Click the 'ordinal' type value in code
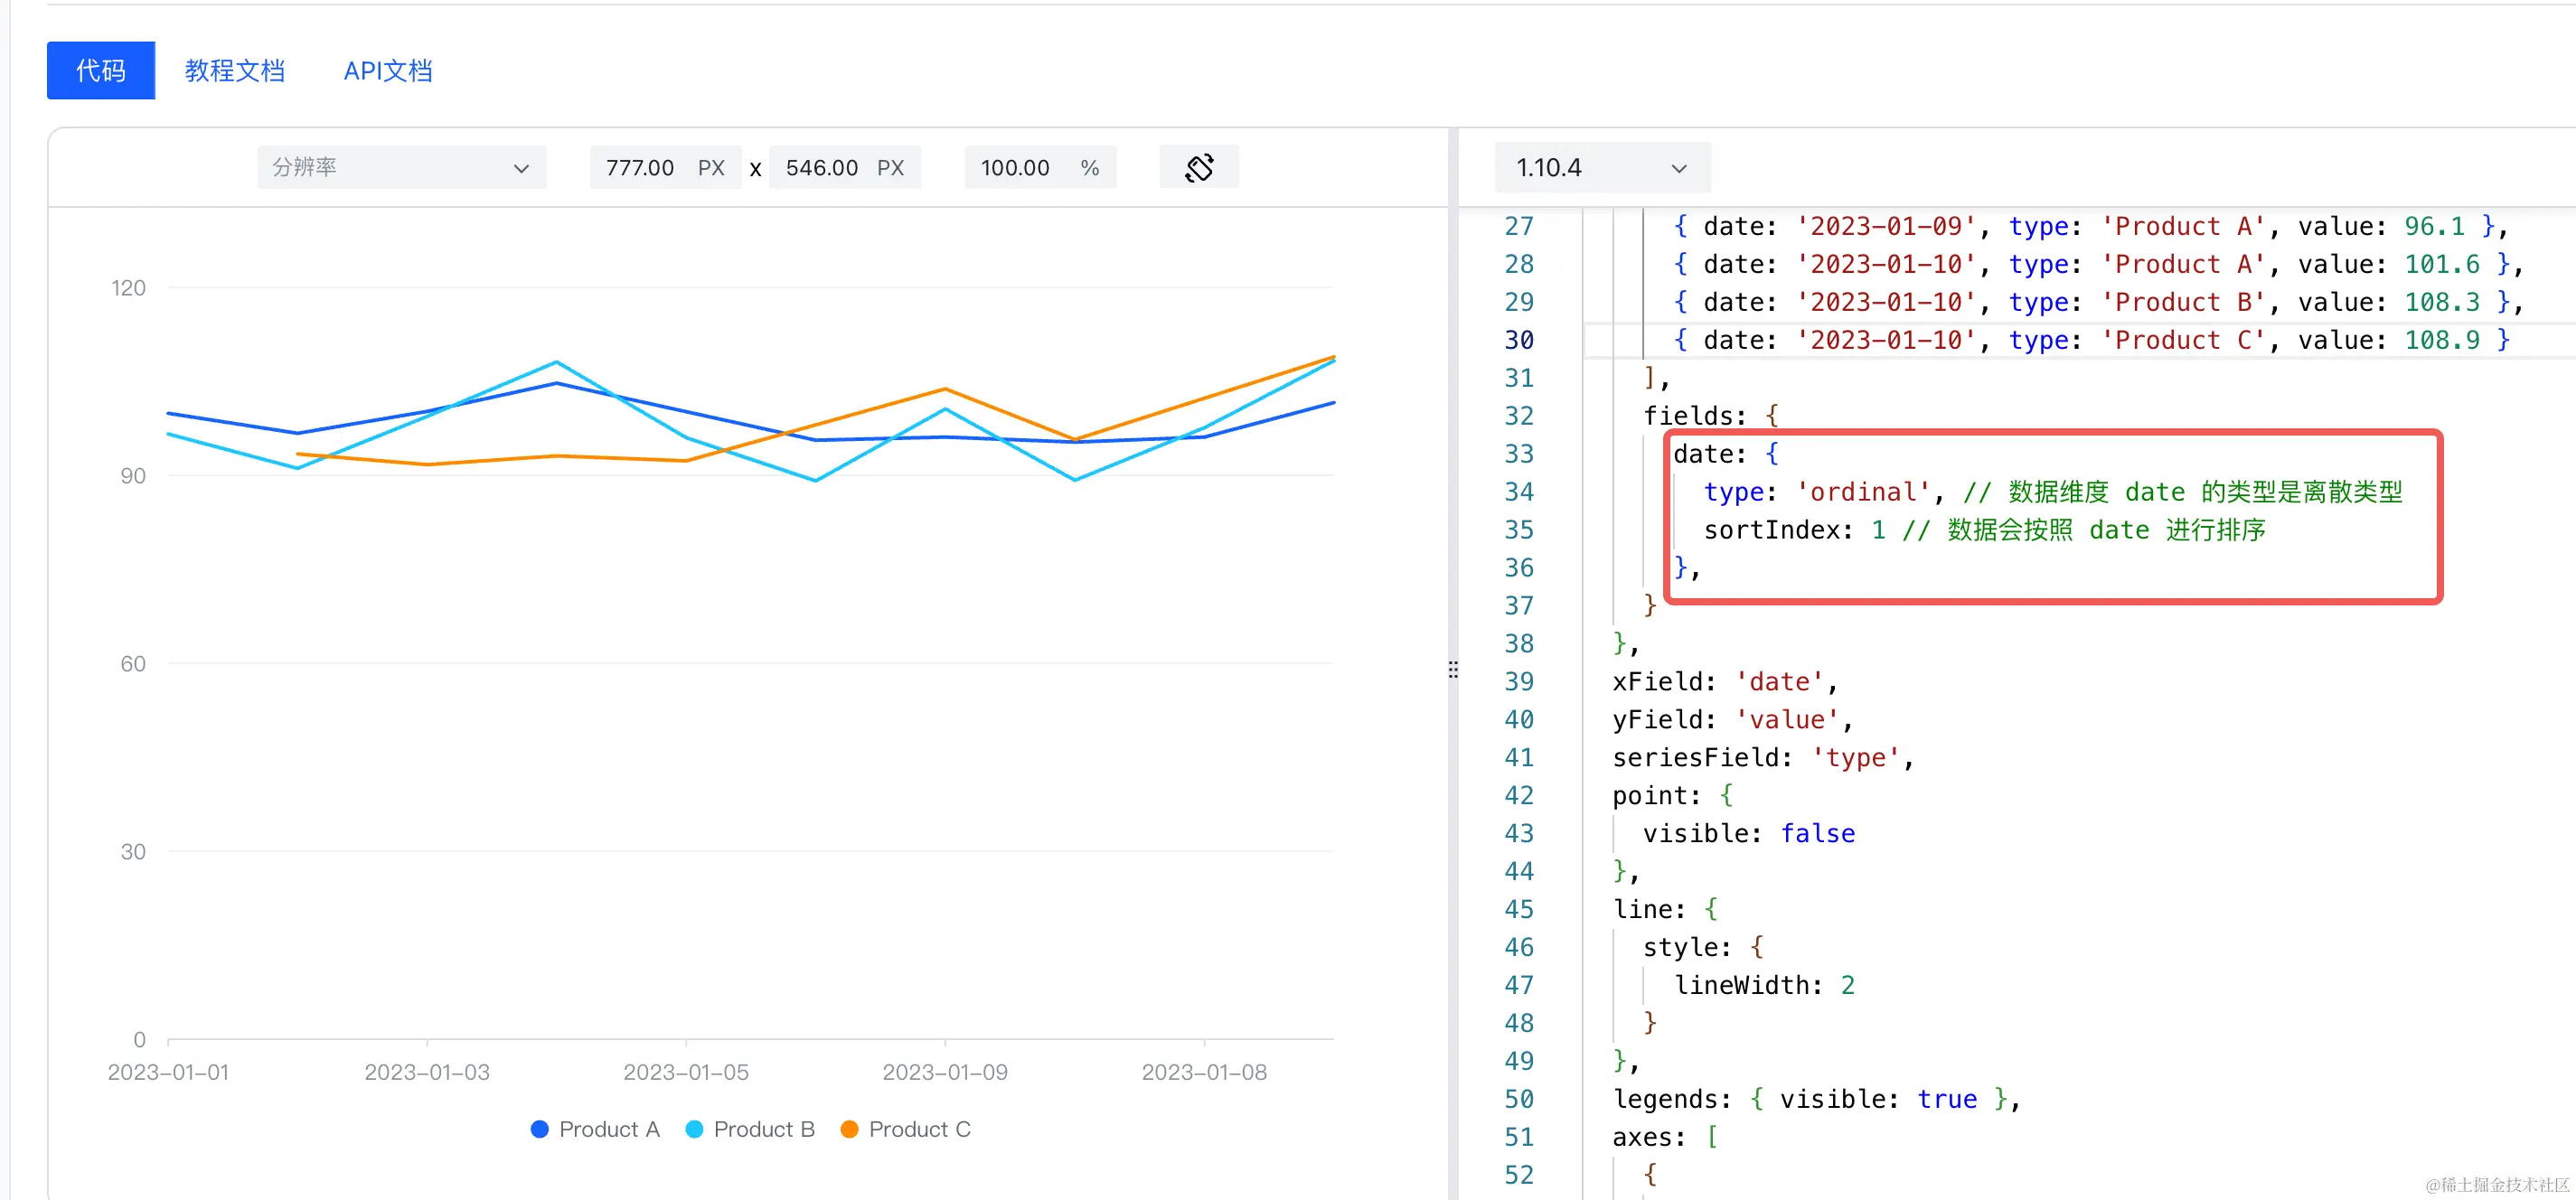2576x1200 pixels. pyautogui.click(x=1862, y=492)
